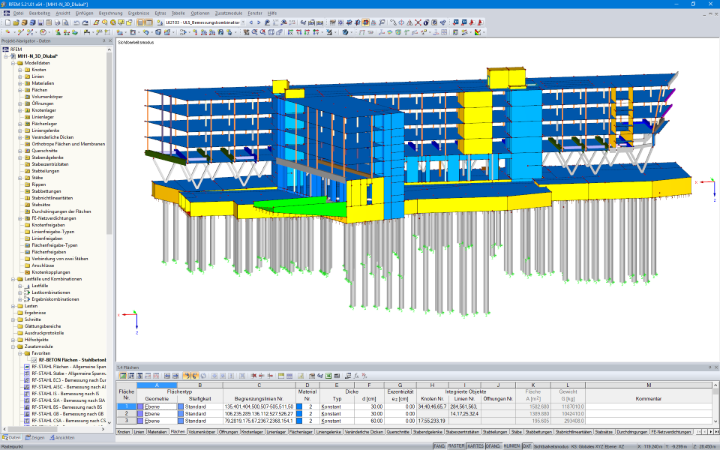Collapse the Favoriten tree node
Screen dimensions: 720x450
point(20,353)
